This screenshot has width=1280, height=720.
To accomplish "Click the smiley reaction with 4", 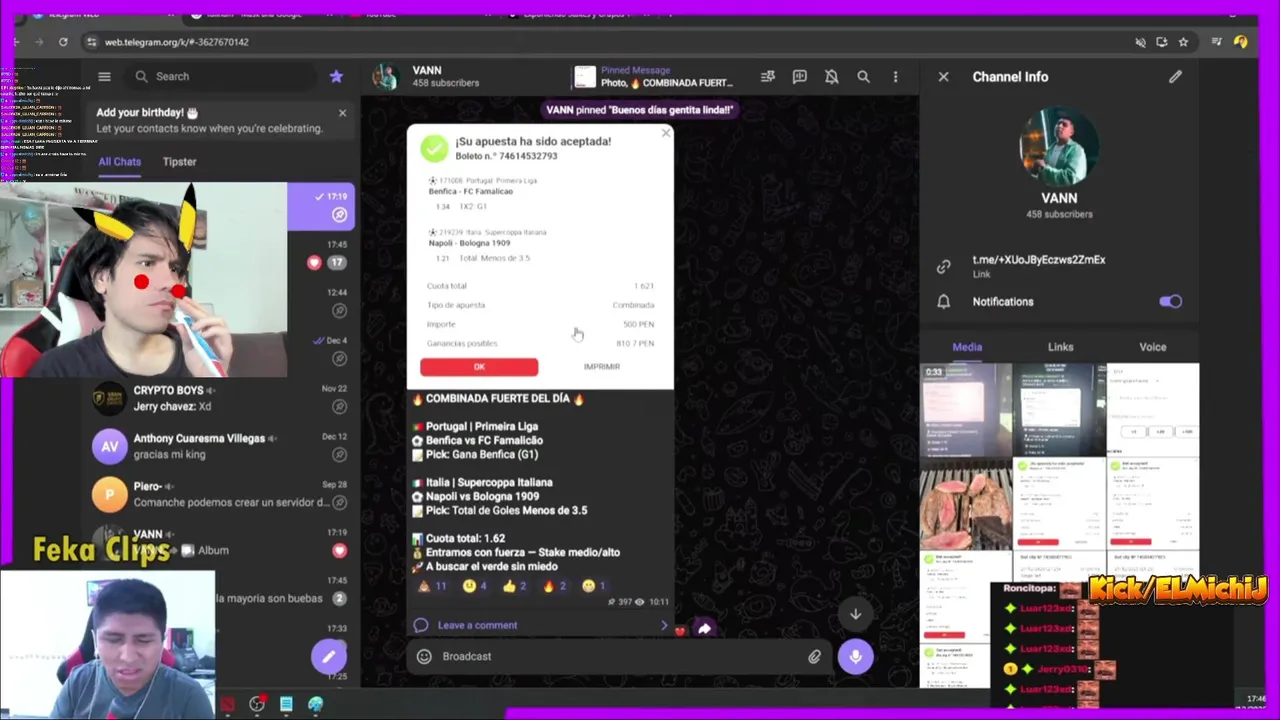I will [x=474, y=586].
